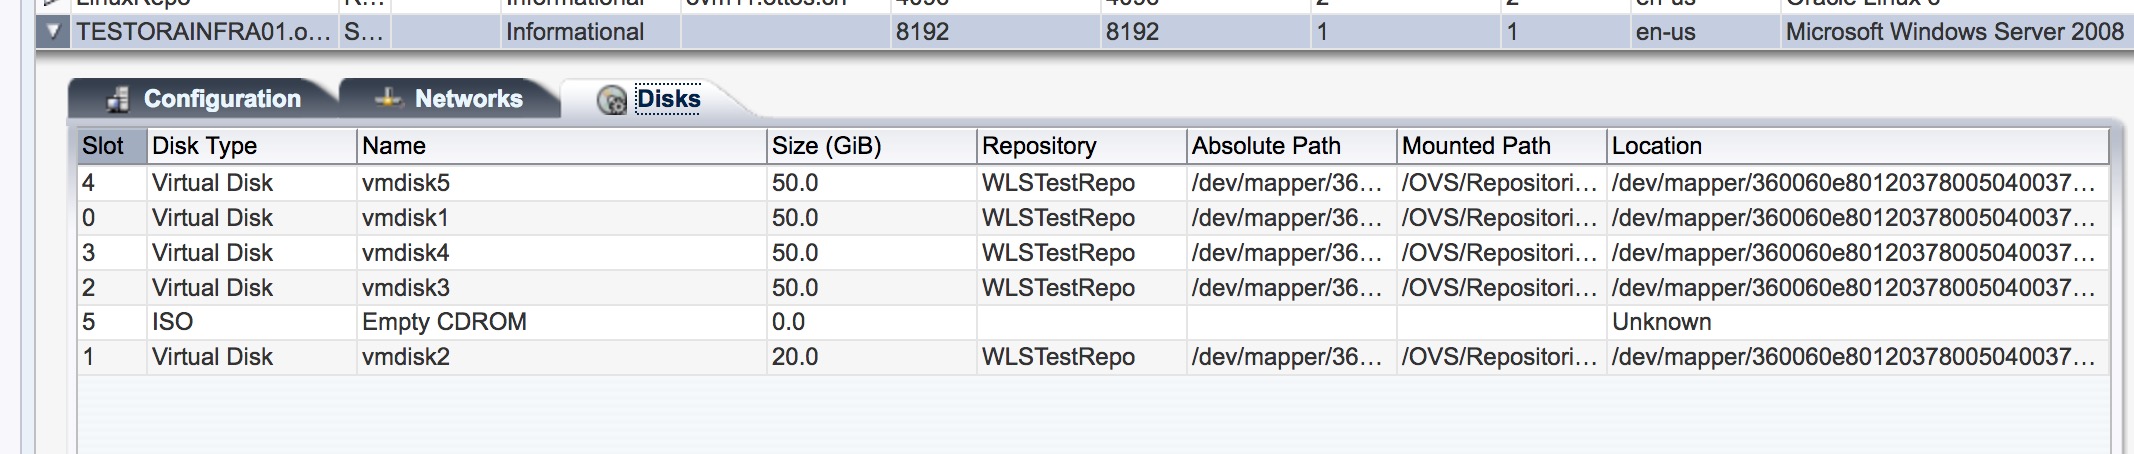
Task: Click the Networks tab icon
Action: [x=388, y=99]
